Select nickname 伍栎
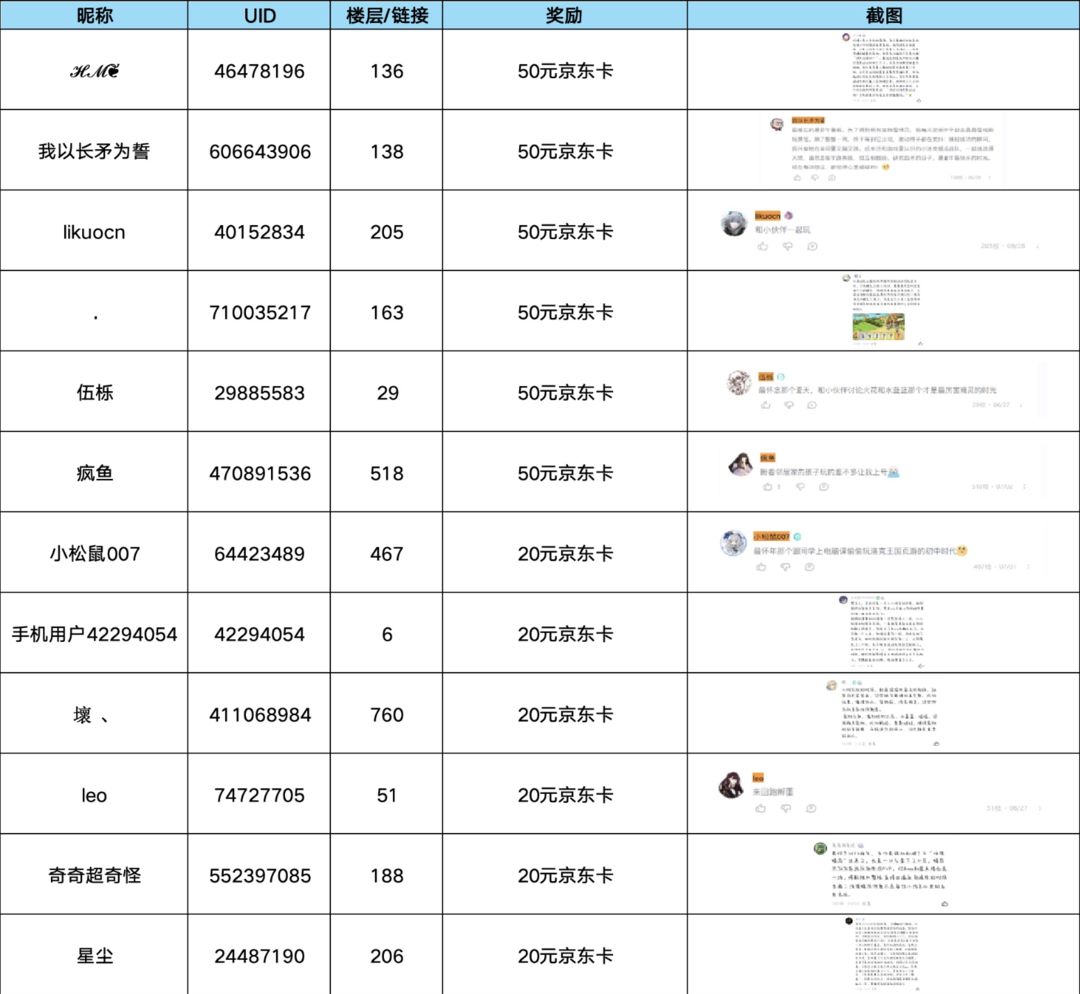Image resolution: width=1080 pixels, height=994 pixels. [94, 393]
